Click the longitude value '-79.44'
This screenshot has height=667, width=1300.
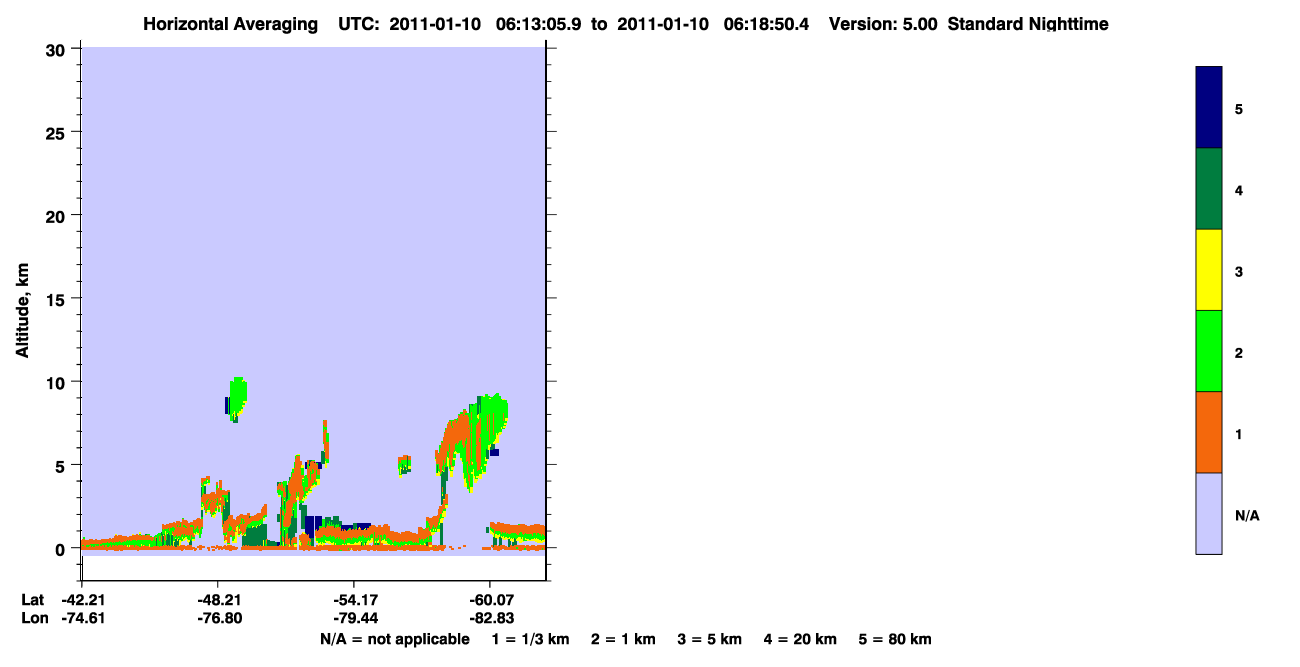pos(354,618)
